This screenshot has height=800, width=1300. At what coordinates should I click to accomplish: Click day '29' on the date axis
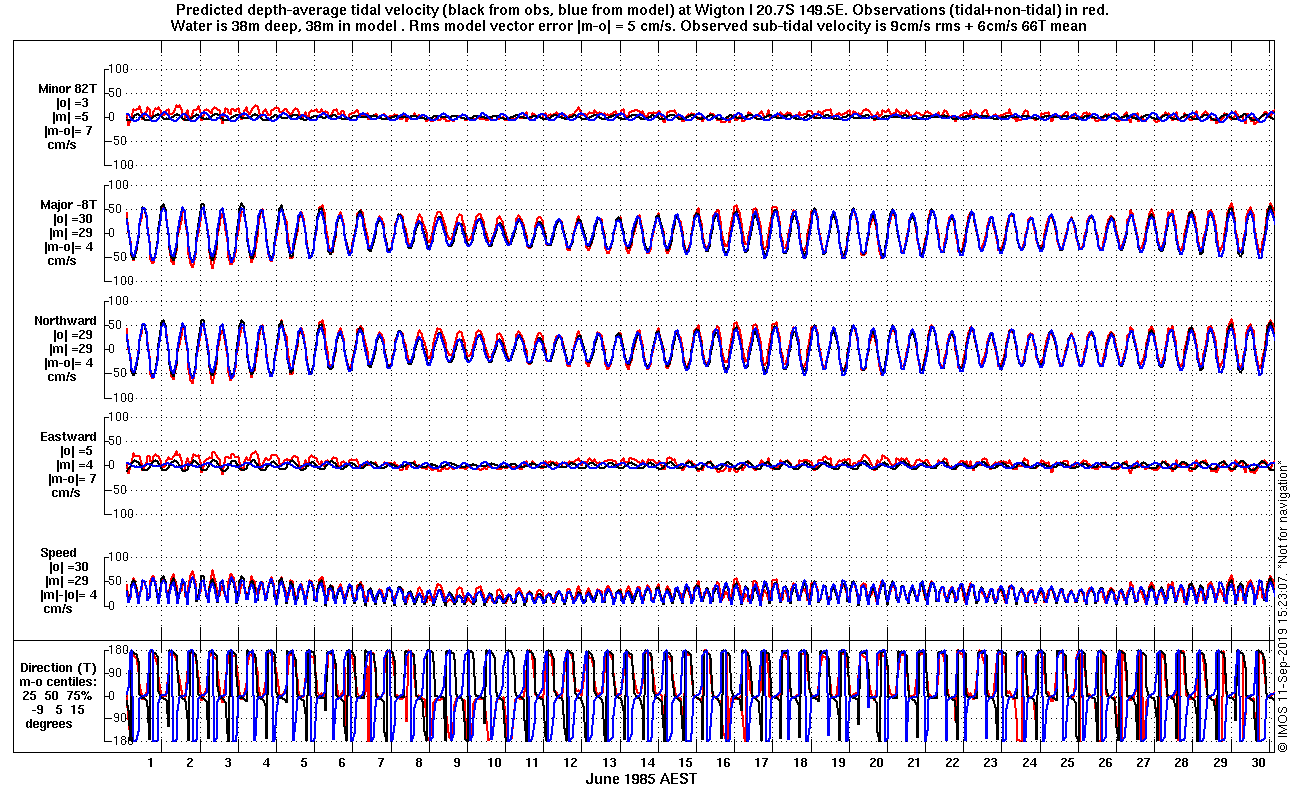tap(1220, 763)
